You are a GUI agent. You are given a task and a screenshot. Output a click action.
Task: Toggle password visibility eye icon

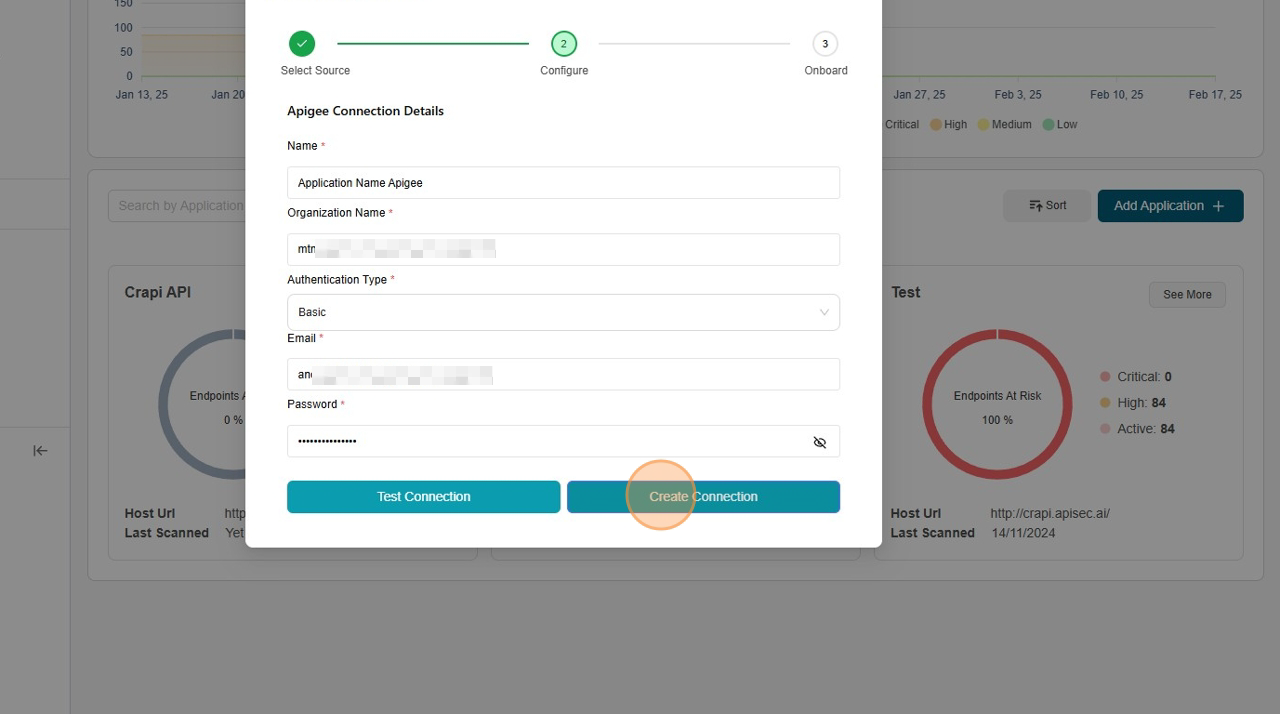pyautogui.click(x=819, y=442)
